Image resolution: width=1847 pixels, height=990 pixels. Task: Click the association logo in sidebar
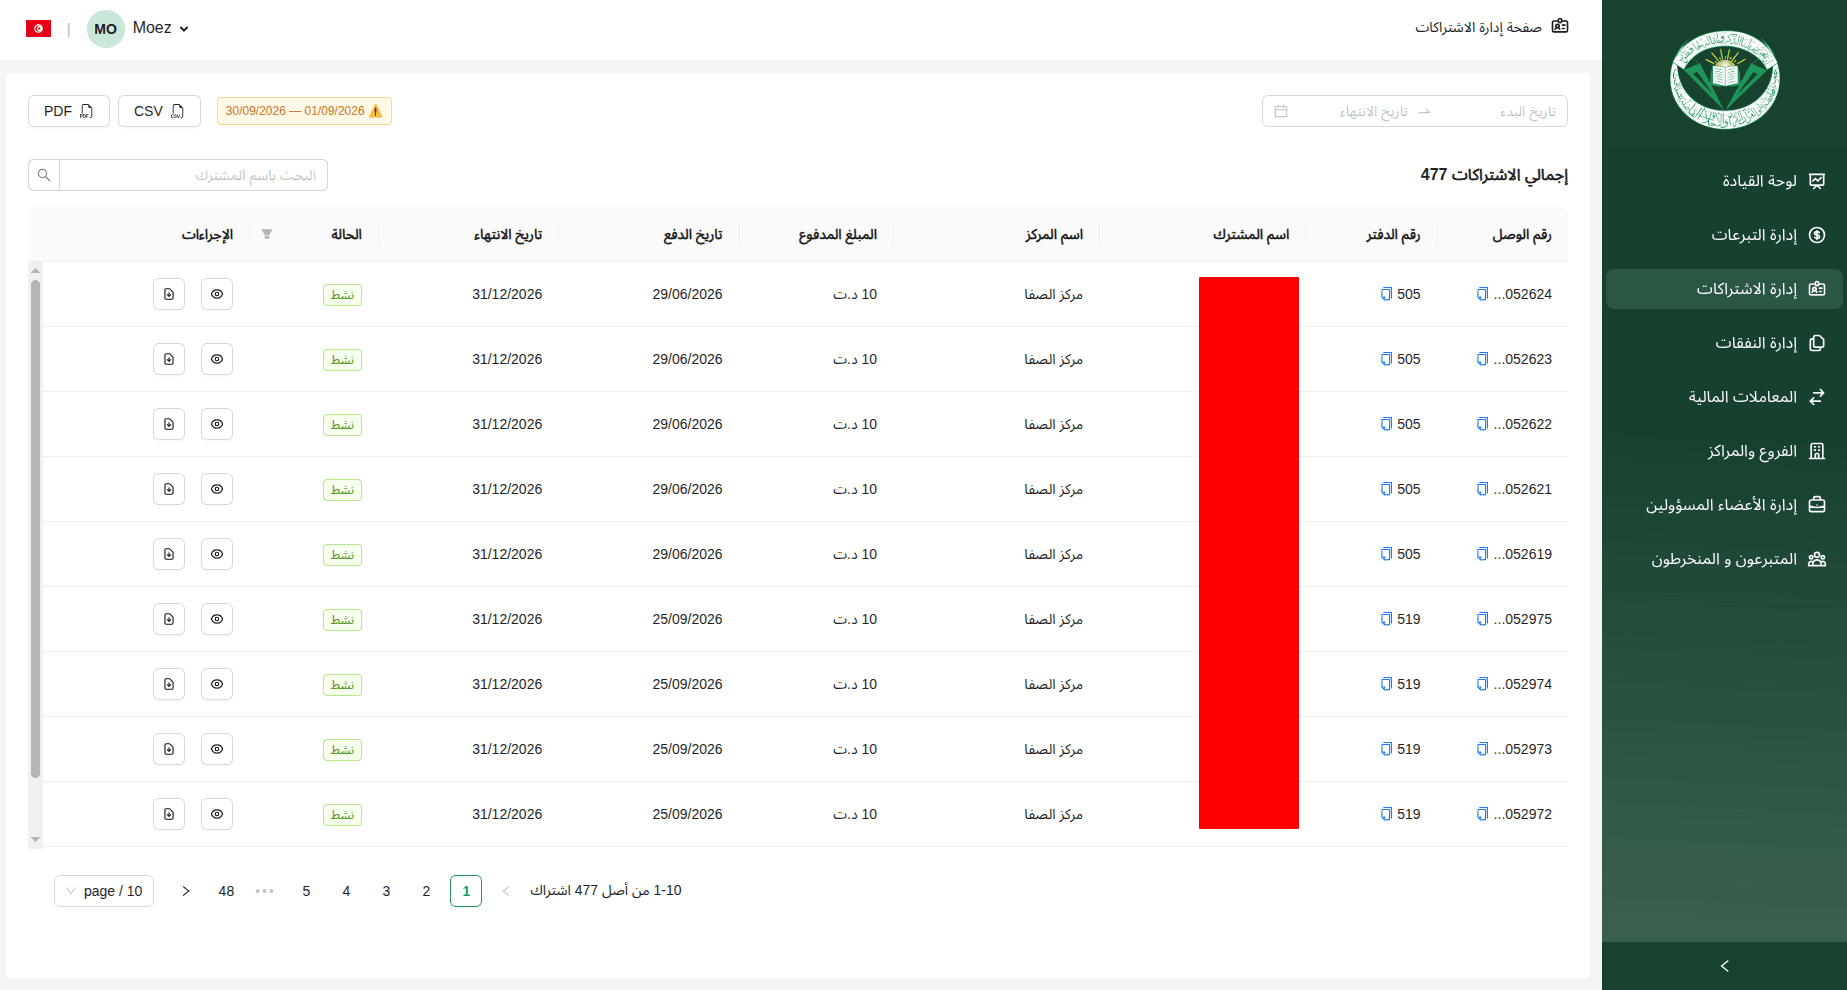pos(1725,79)
